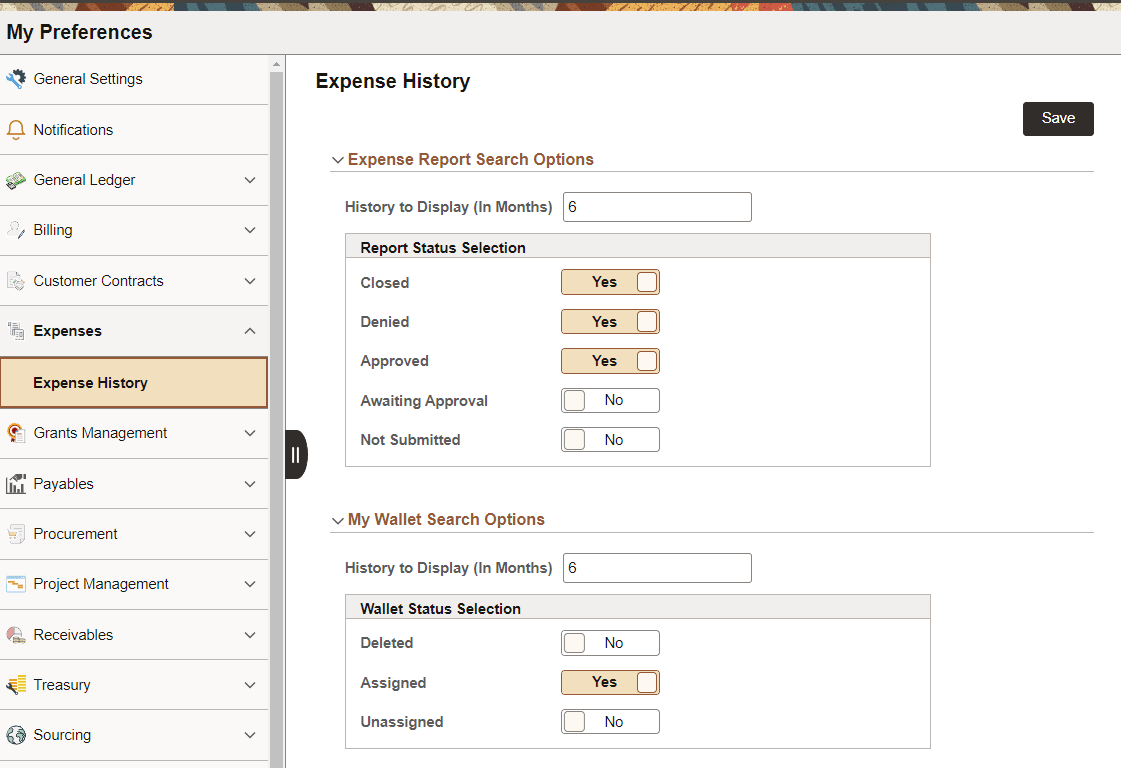Select the General Ledger book icon
The image size is (1121, 768).
click(15, 180)
